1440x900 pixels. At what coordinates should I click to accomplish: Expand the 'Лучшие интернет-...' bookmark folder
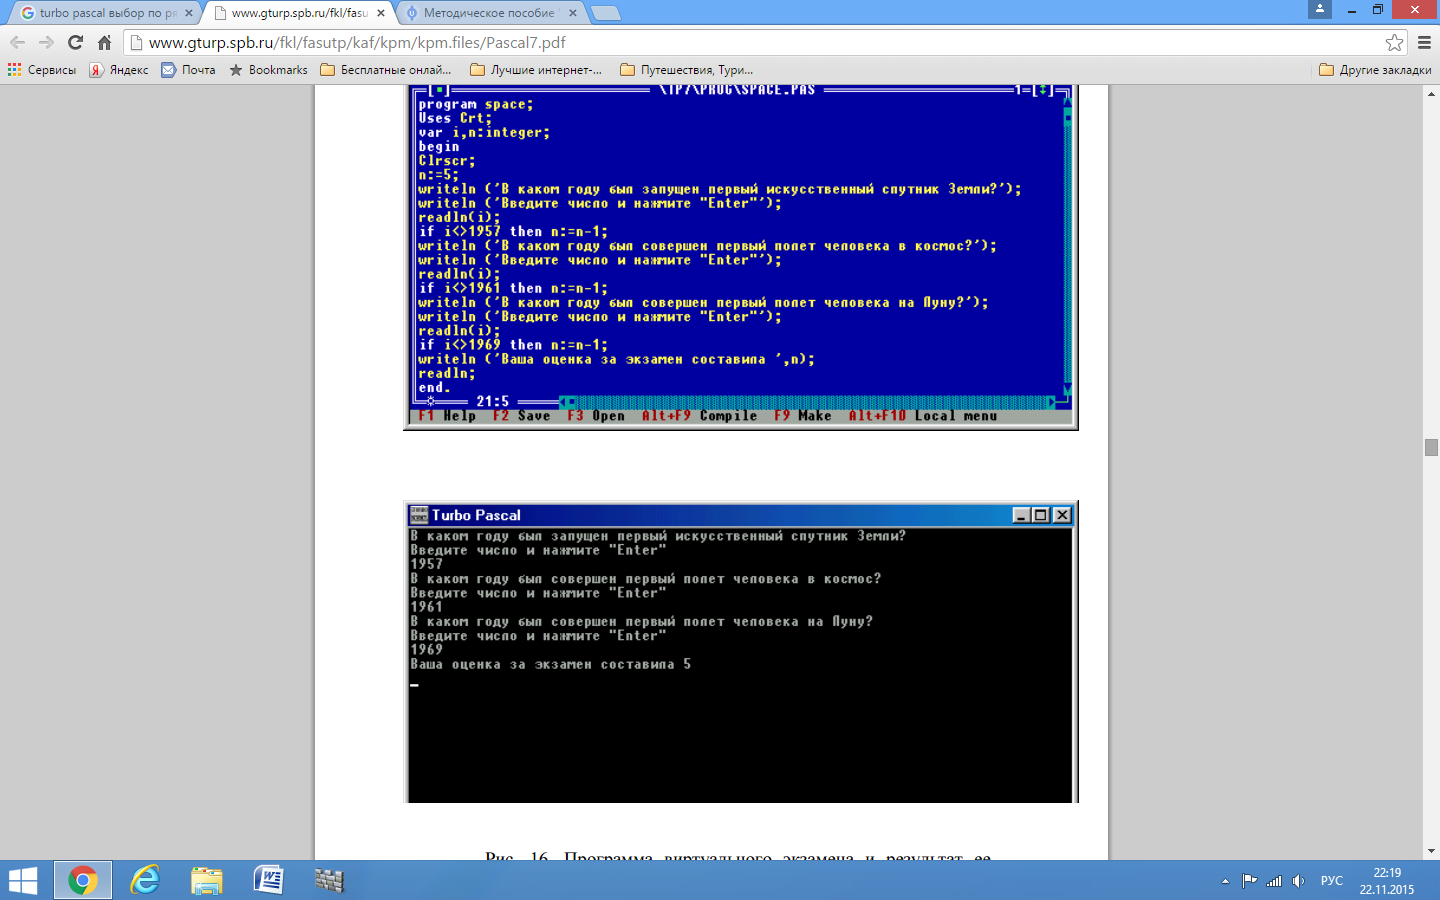click(x=536, y=70)
